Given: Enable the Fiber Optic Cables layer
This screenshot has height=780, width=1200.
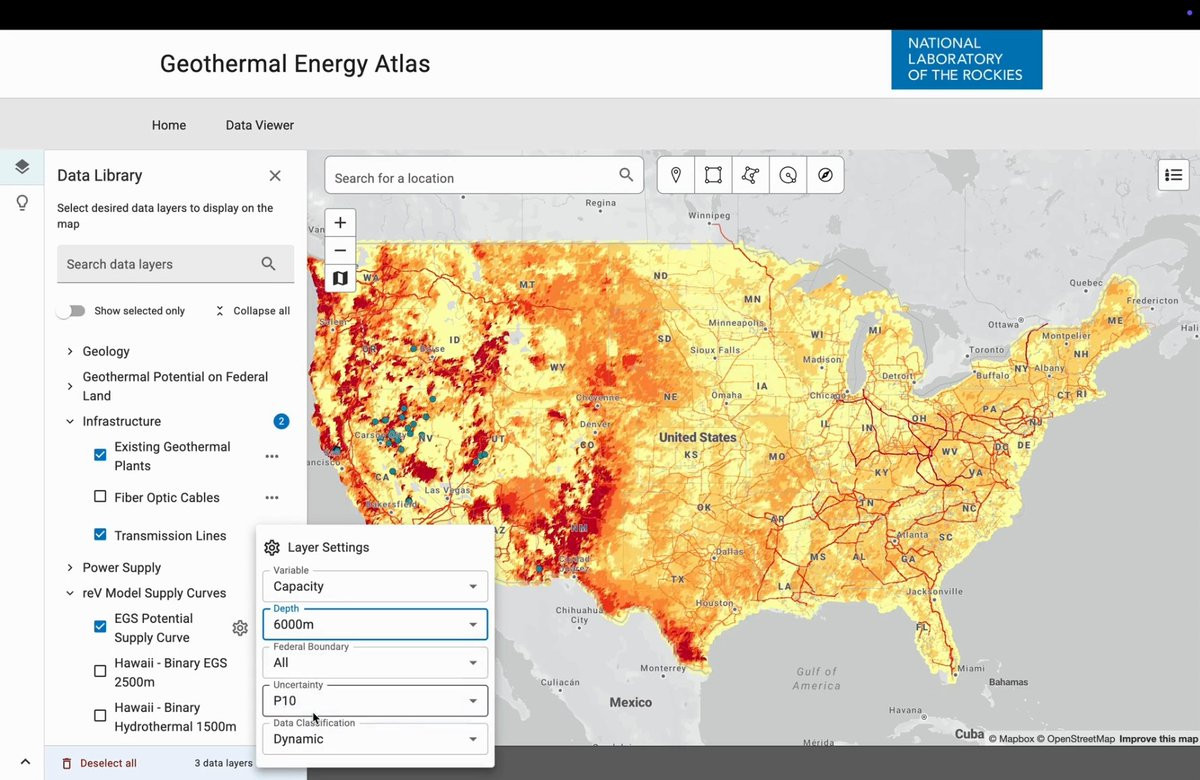Looking at the screenshot, I should click(100, 497).
